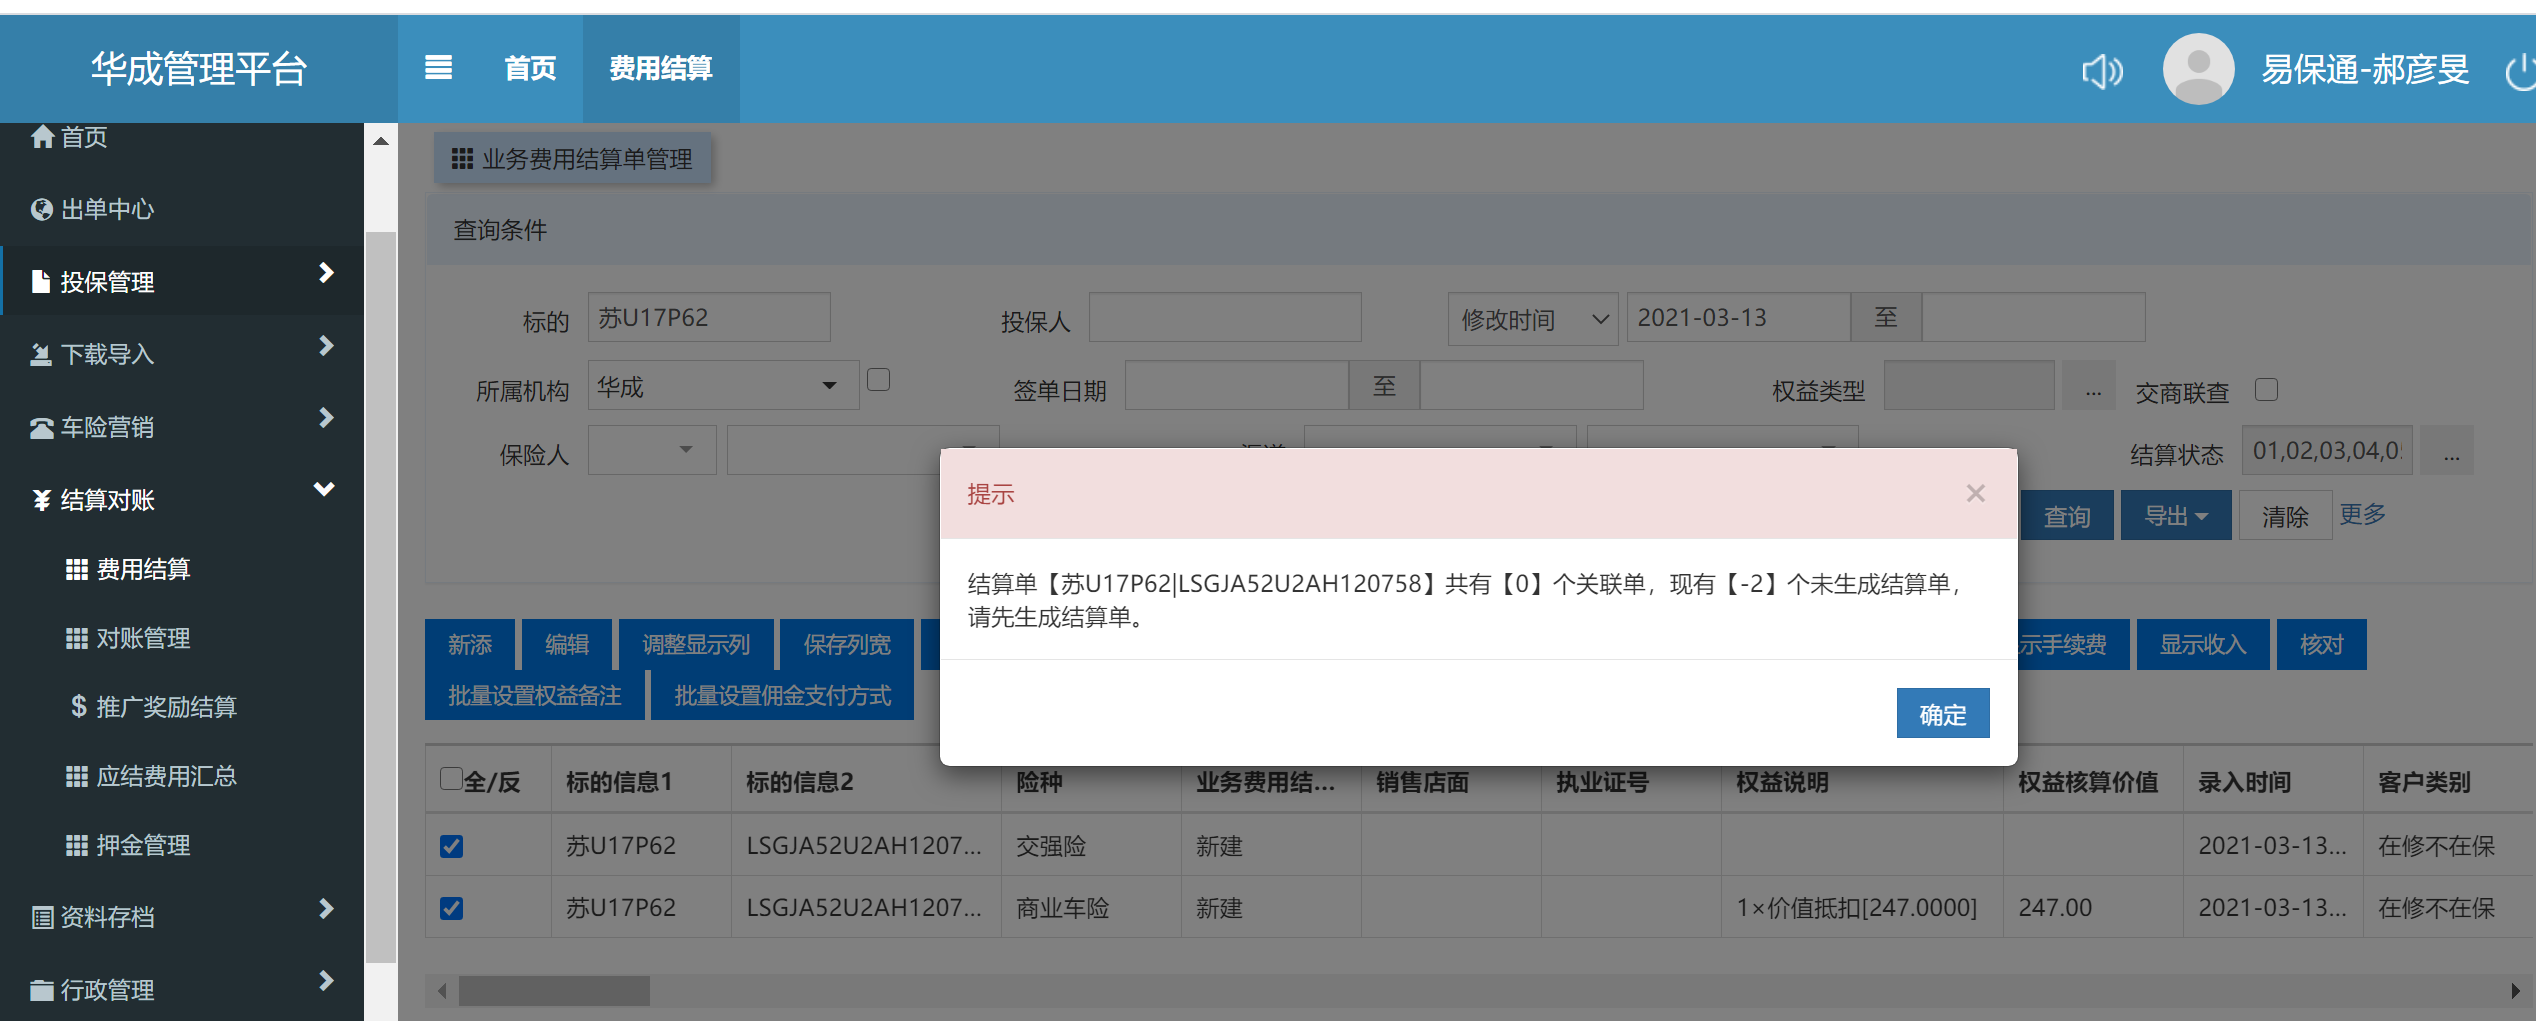Toggle the checkbox next to 所属机构 dropdown

(x=878, y=380)
